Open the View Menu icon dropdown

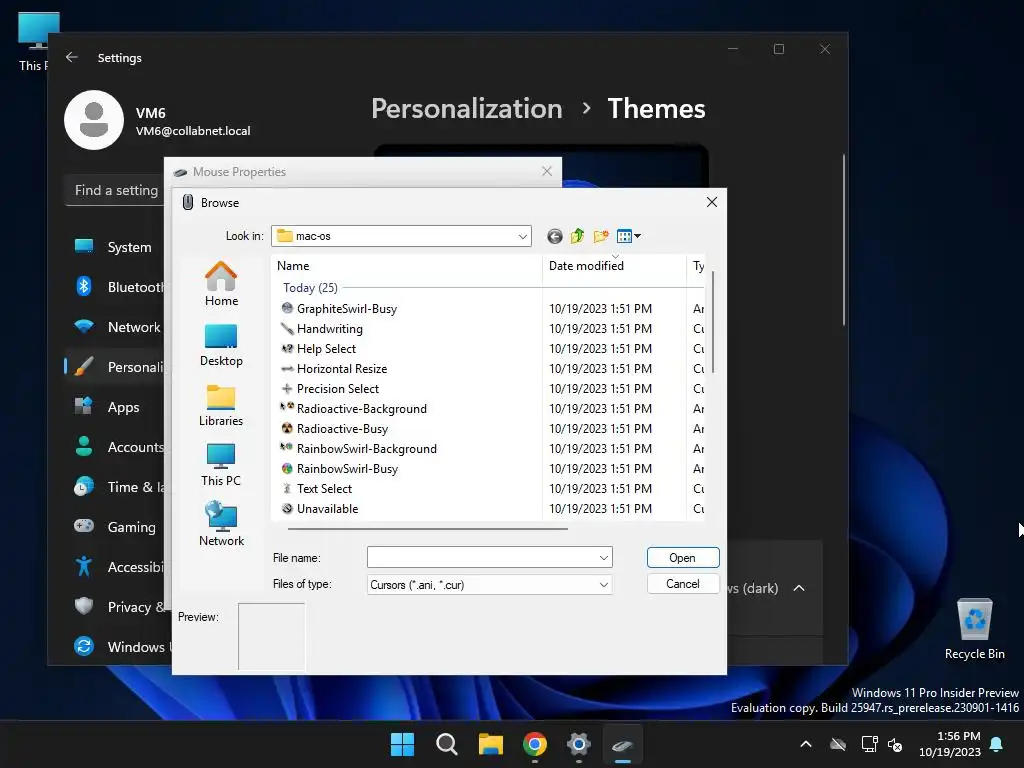click(x=629, y=236)
